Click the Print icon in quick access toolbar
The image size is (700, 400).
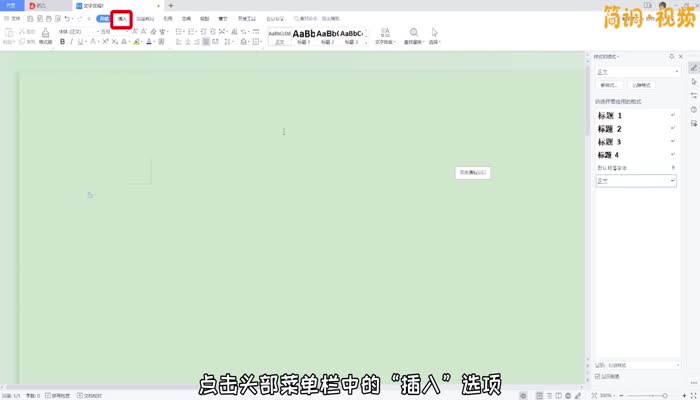pyautogui.click(x=49, y=19)
